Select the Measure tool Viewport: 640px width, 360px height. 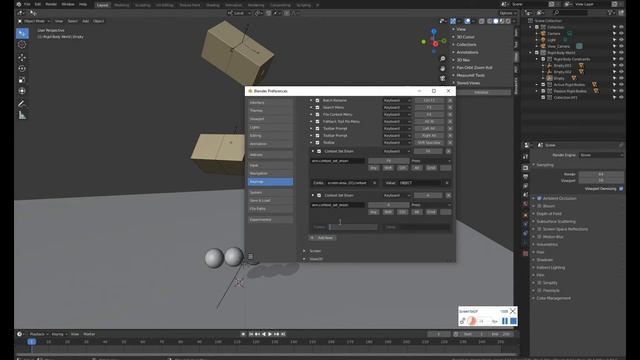[x=22, y=116]
